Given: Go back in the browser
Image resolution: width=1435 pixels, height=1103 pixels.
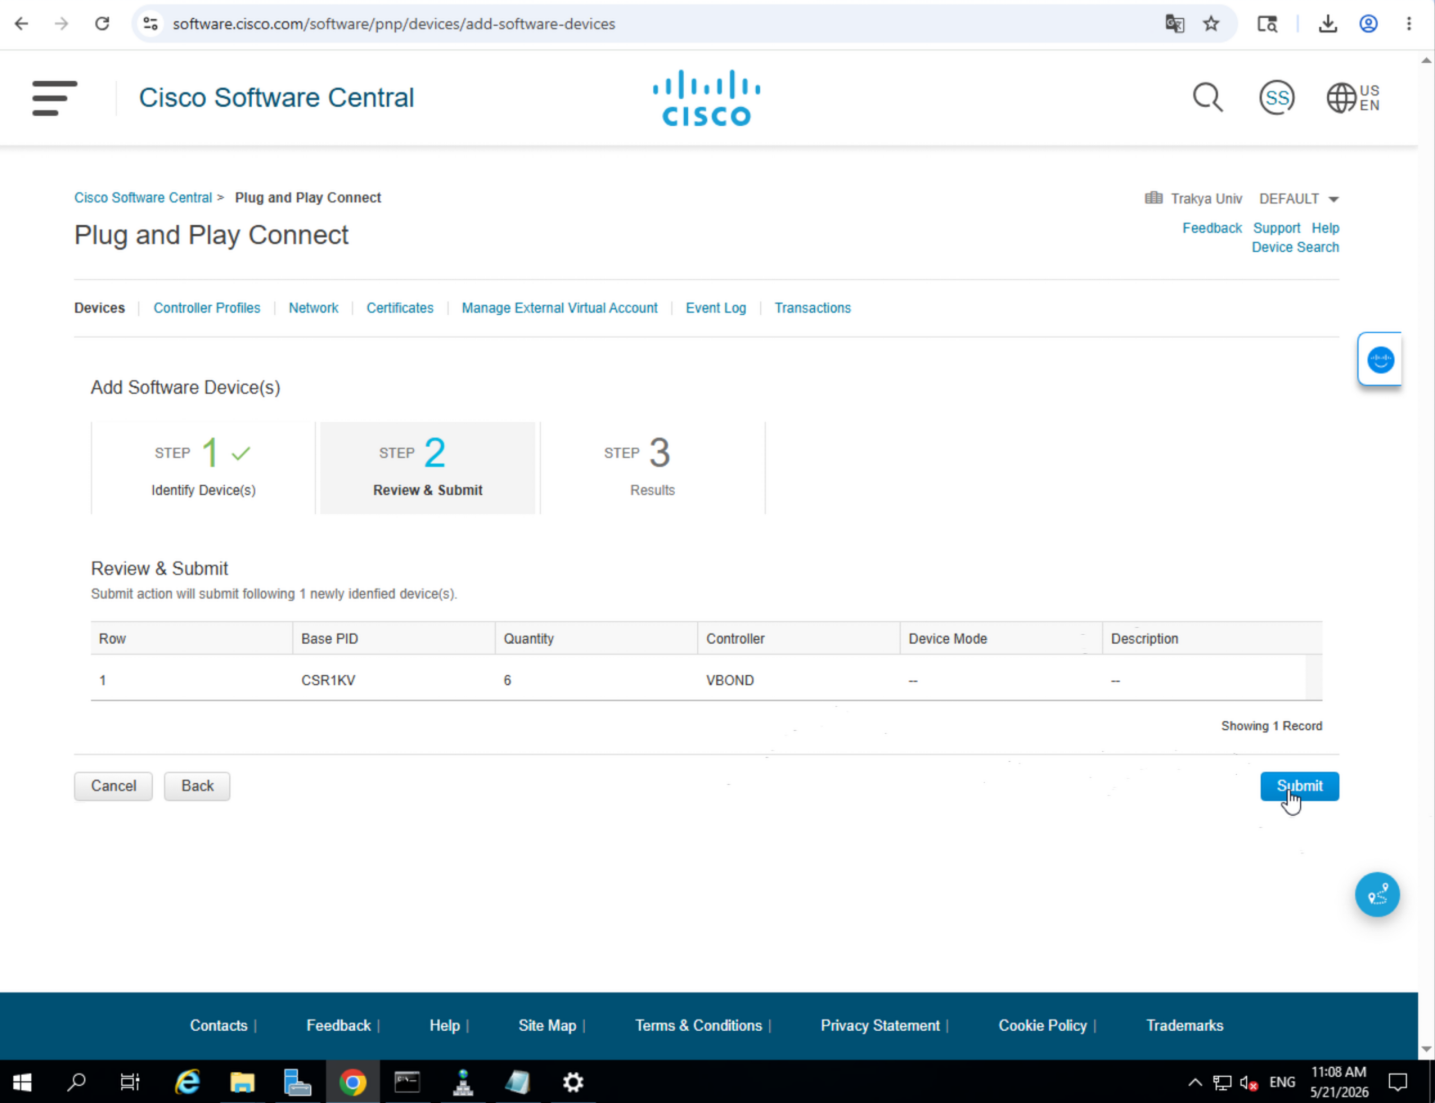Looking at the screenshot, I should pyautogui.click(x=22, y=24).
